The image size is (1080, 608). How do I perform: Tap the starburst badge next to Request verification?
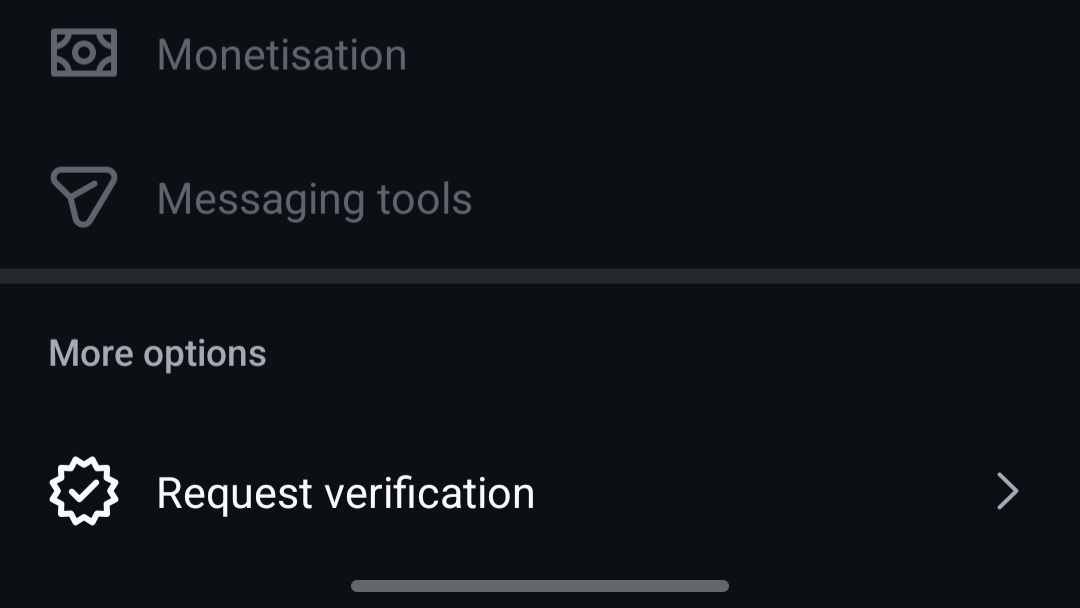[83, 490]
